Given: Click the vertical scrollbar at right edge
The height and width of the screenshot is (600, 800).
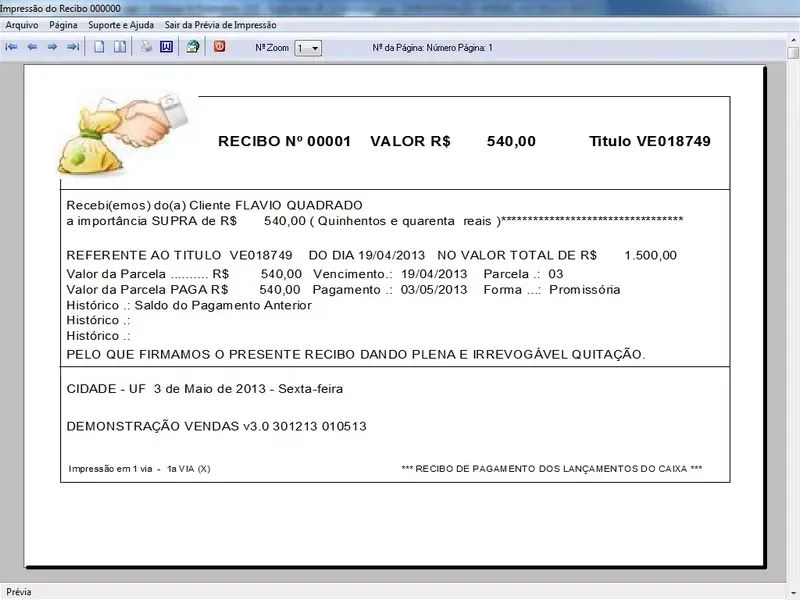Looking at the screenshot, I should coord(793,300).
